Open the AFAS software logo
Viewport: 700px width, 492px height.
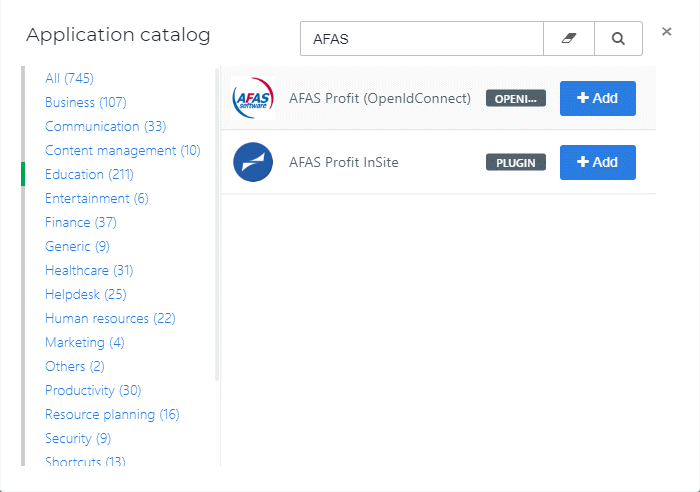pyautogui.click(x=253, y=98)
